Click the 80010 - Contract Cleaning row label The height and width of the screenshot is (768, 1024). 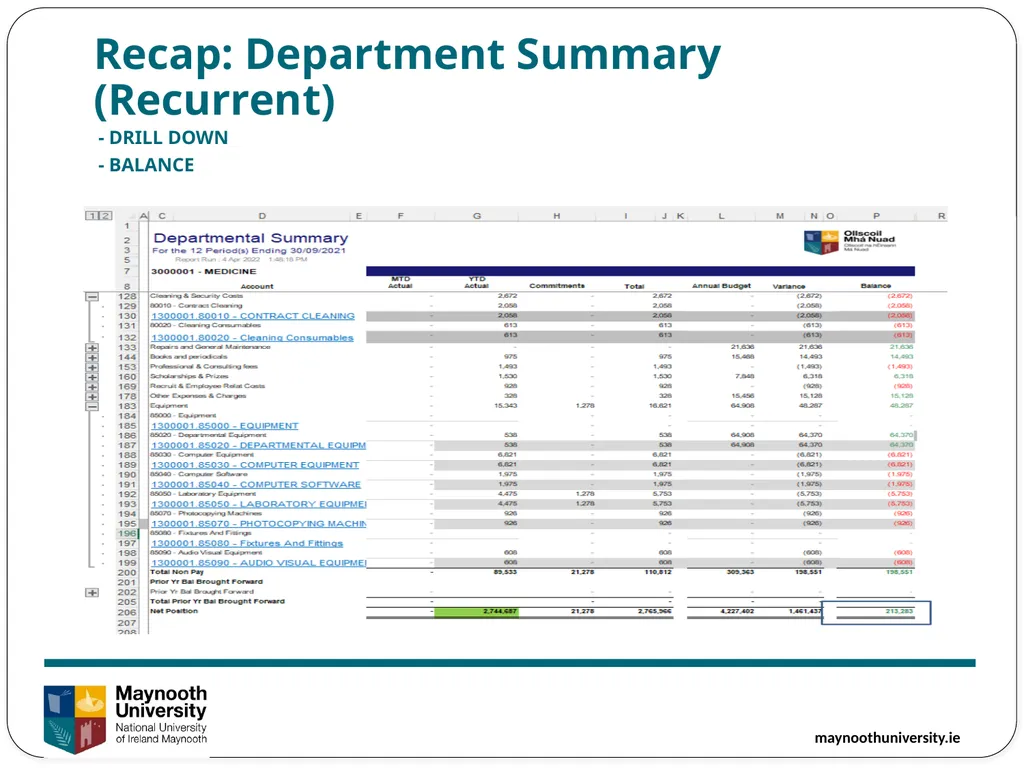pos(196,306)
